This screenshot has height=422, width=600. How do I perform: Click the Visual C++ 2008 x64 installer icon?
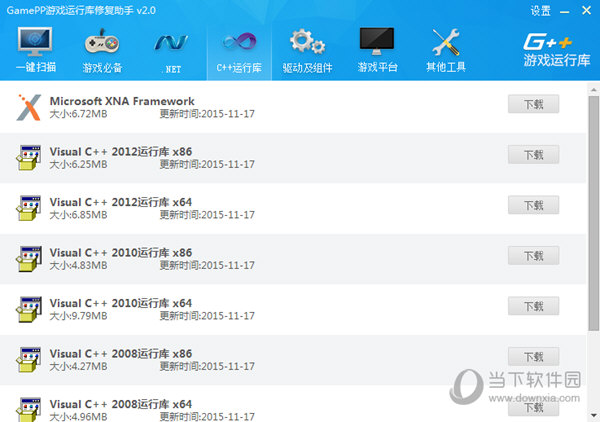[x=29, y=409]
